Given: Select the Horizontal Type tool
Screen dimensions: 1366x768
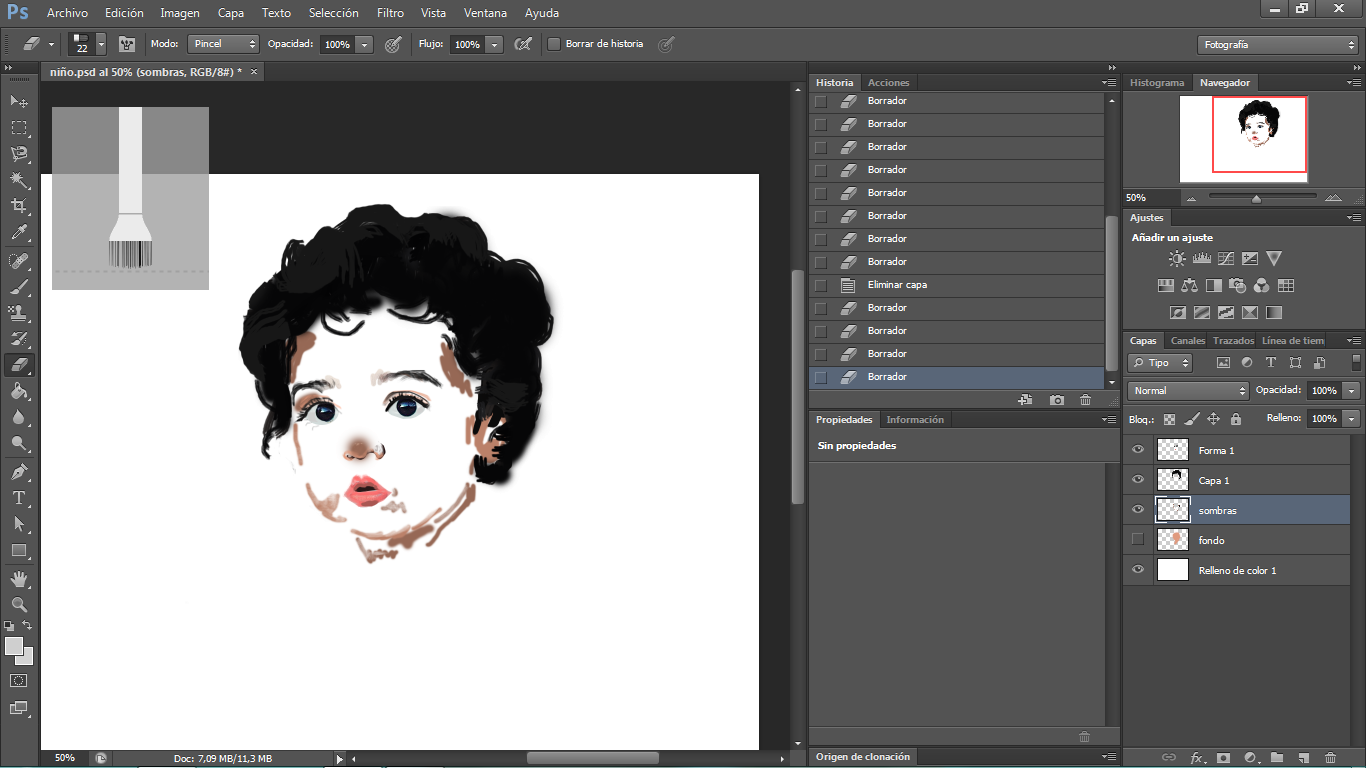Looking at the screenshot, I should click(19, 498).
